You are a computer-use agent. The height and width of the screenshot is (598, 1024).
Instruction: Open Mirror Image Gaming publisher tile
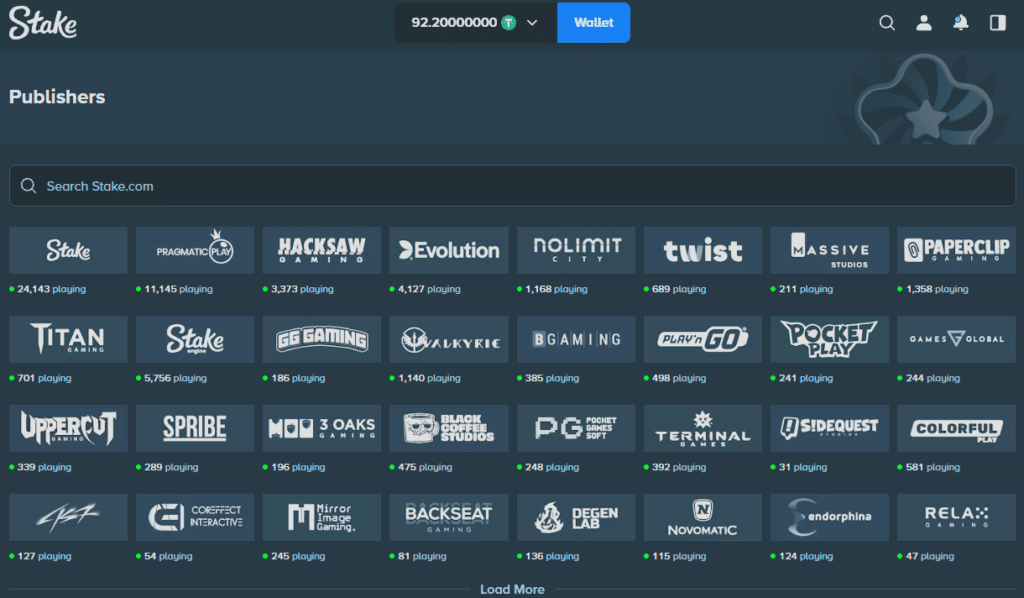tap(321, 518)
